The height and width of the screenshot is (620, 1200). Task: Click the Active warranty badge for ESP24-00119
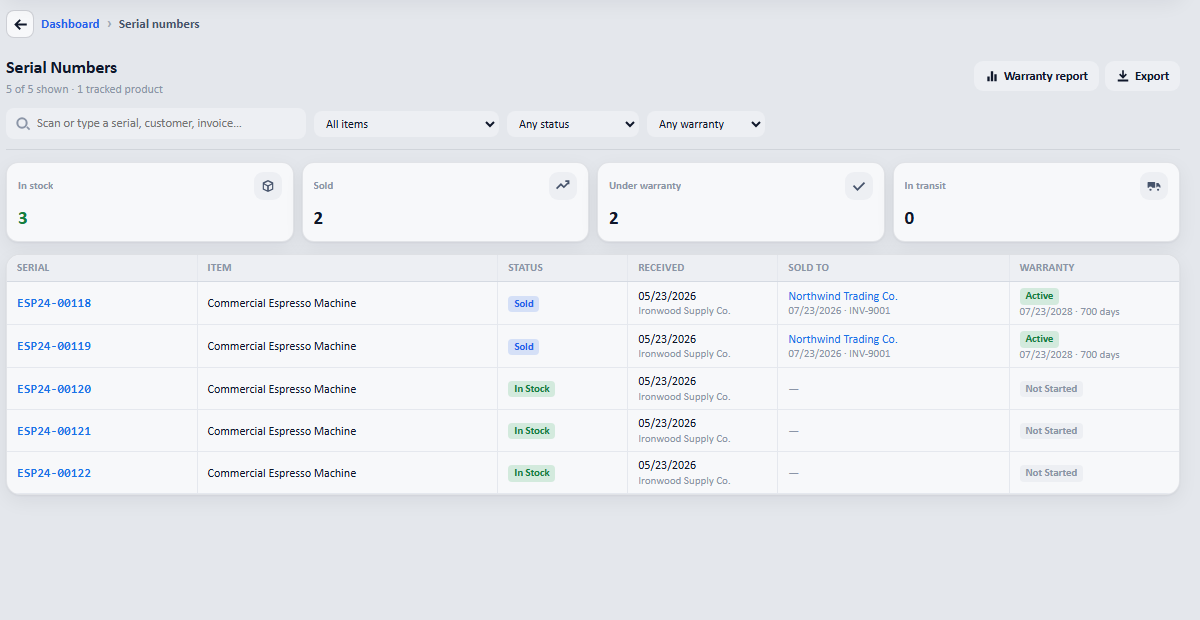tap(1039, 339)
